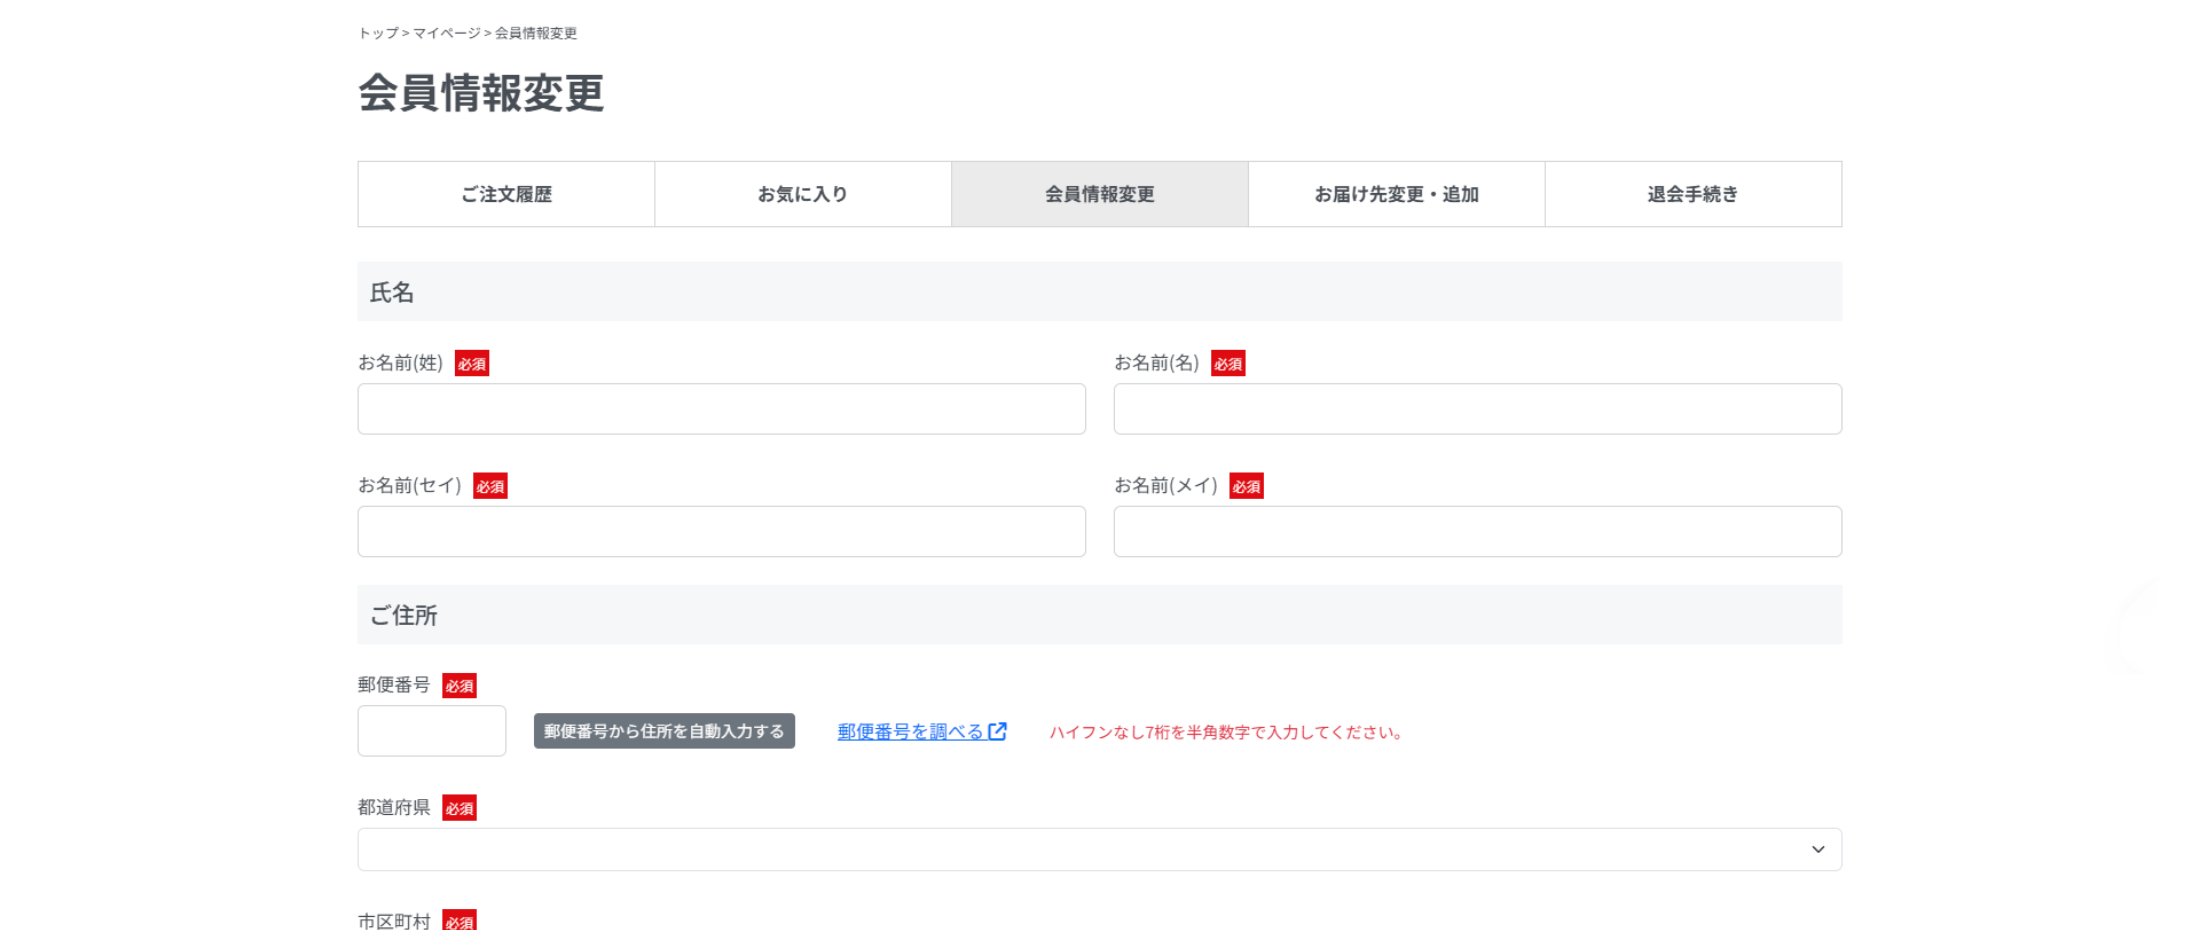Focus the お名前(姓) input field
2200x930 pixels.
[722, 409]
